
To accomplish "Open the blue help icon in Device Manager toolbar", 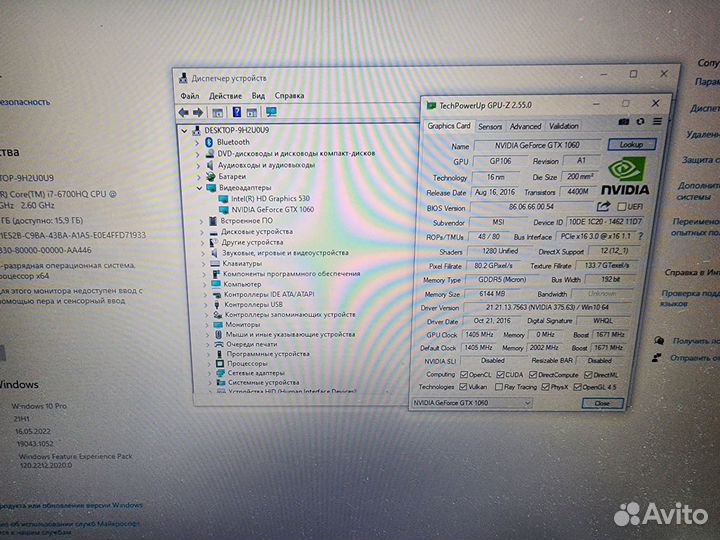I will [236, 112].
